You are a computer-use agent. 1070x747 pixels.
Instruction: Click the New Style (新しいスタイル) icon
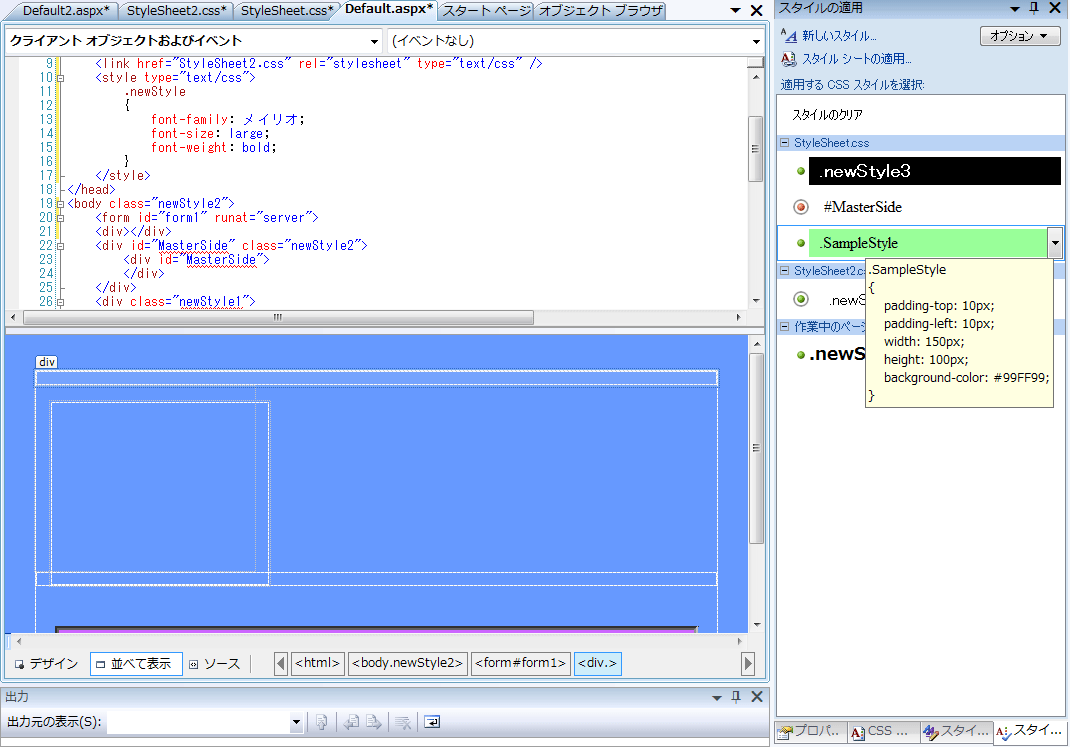[x=788, y=35]
